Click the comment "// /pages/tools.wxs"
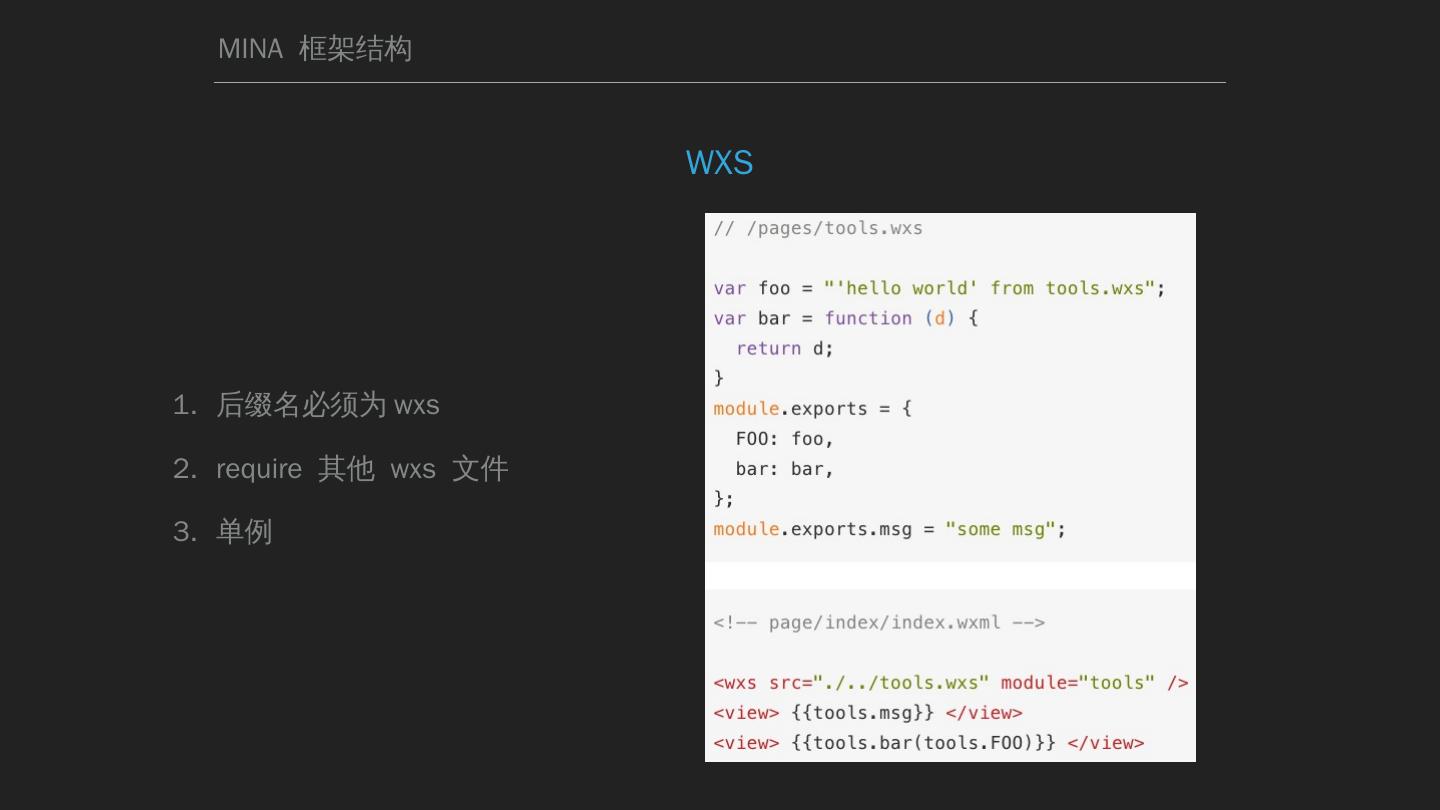 point(818,228)
